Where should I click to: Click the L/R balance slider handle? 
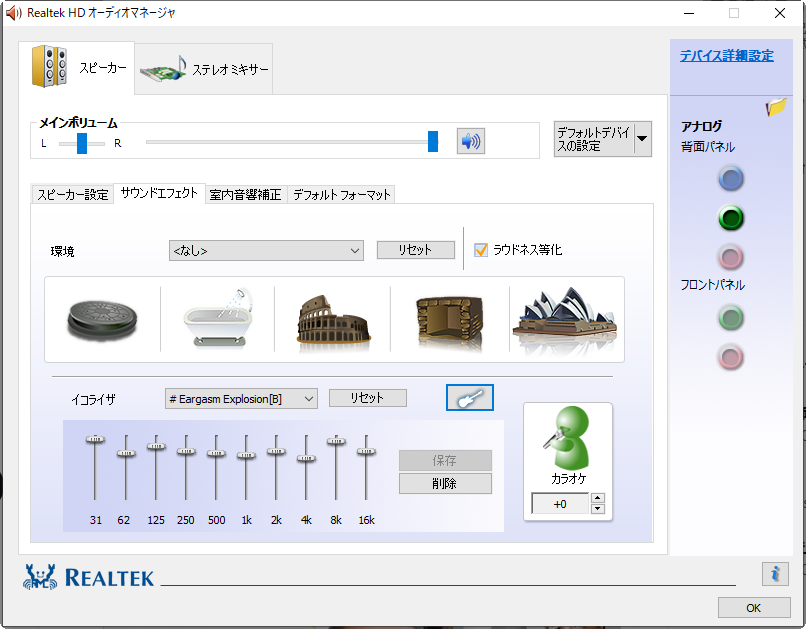pos(82,143)
